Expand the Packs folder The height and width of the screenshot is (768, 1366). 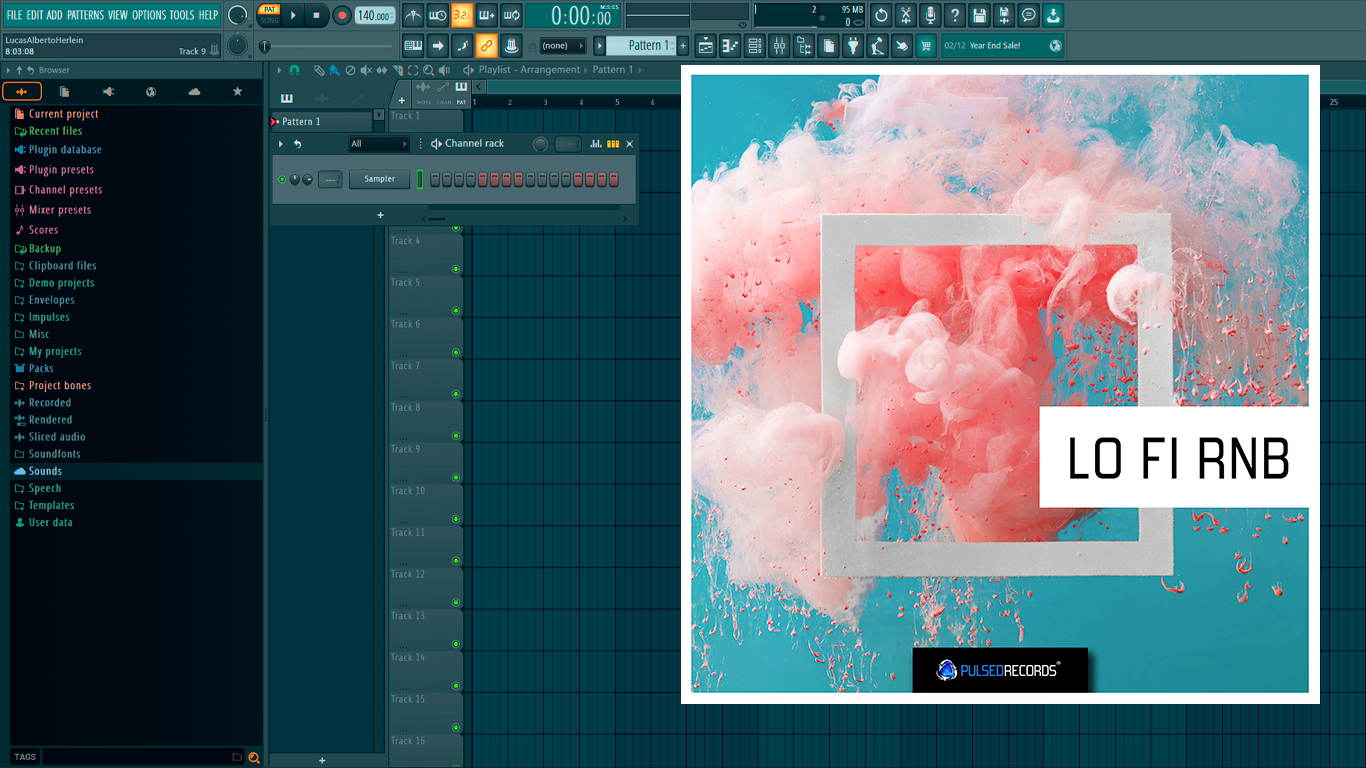click(x=40, y=368)
